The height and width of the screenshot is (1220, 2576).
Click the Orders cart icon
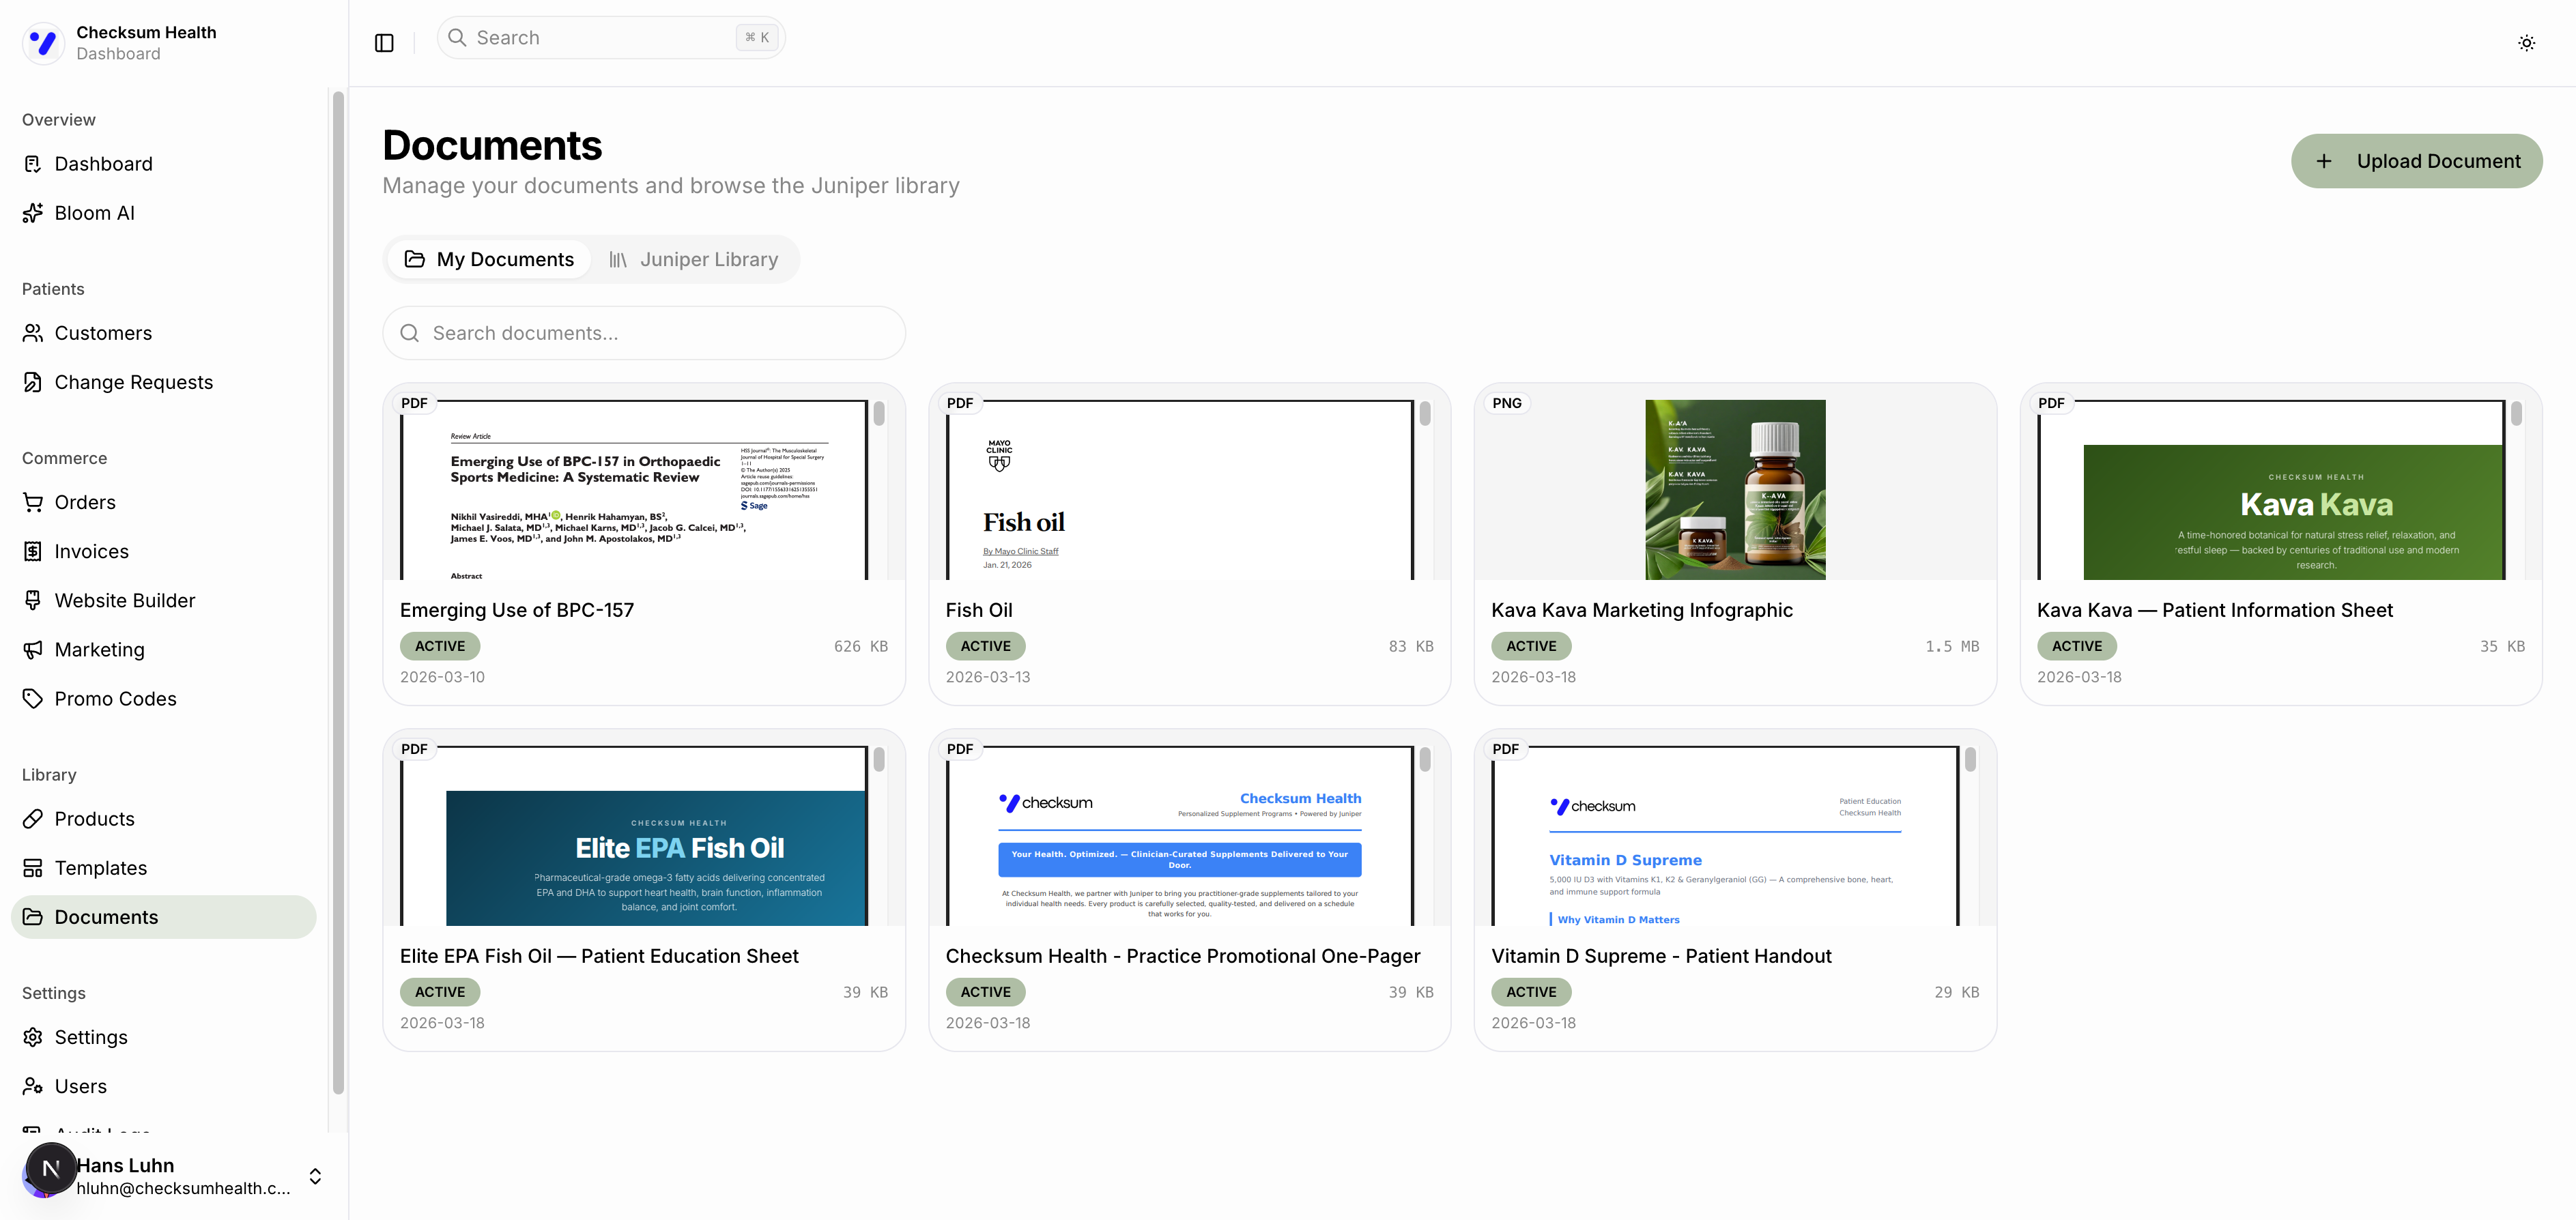[x=33, y=502]
